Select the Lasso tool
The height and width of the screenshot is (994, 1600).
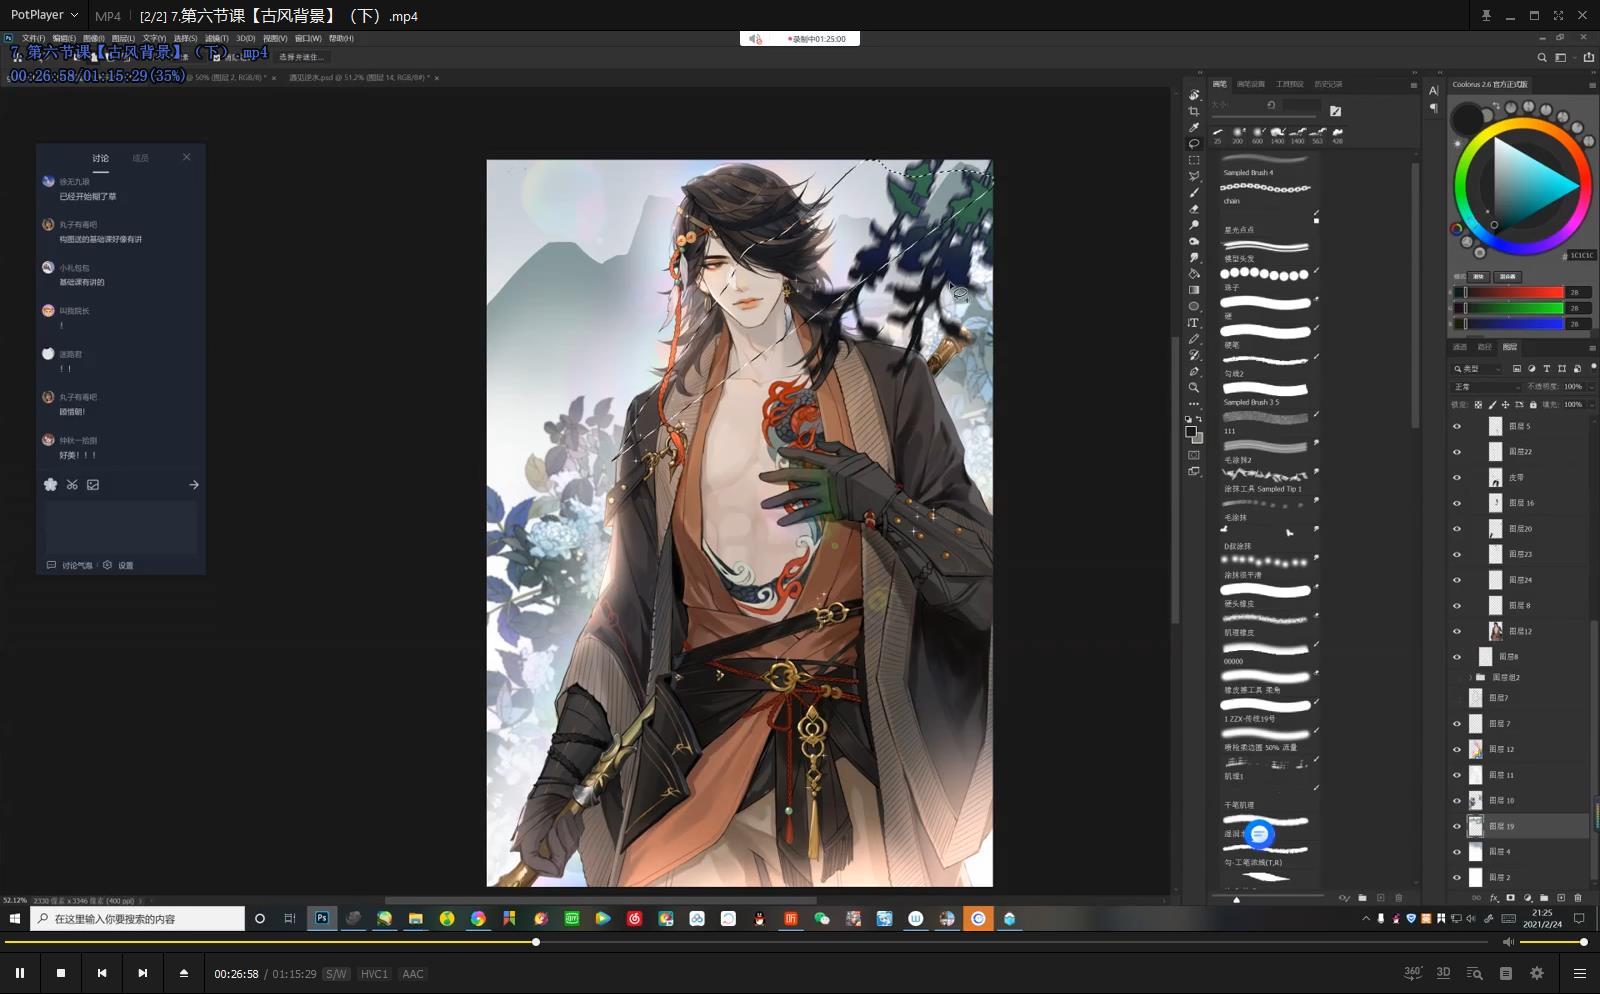click(1194, 143)
